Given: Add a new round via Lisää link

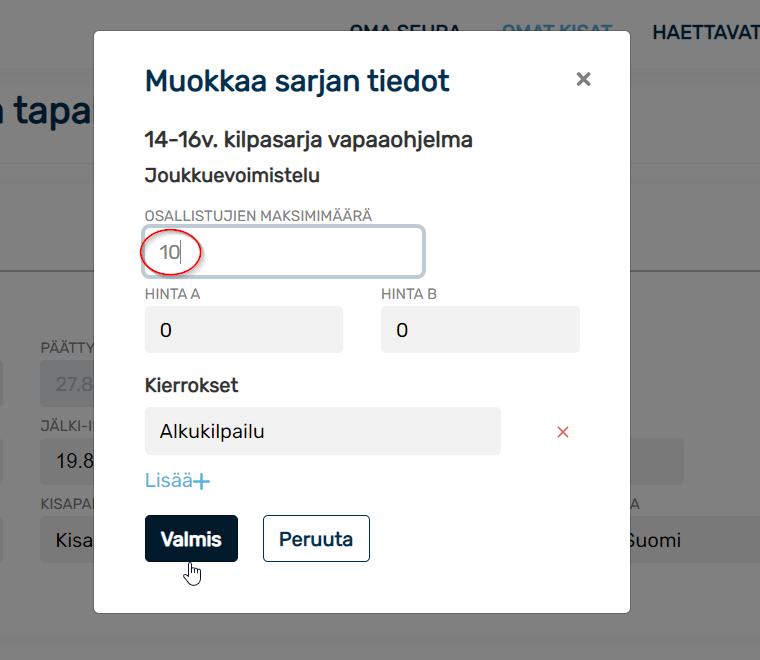Looking at the screenshot, I should click(x=177, y=481).
